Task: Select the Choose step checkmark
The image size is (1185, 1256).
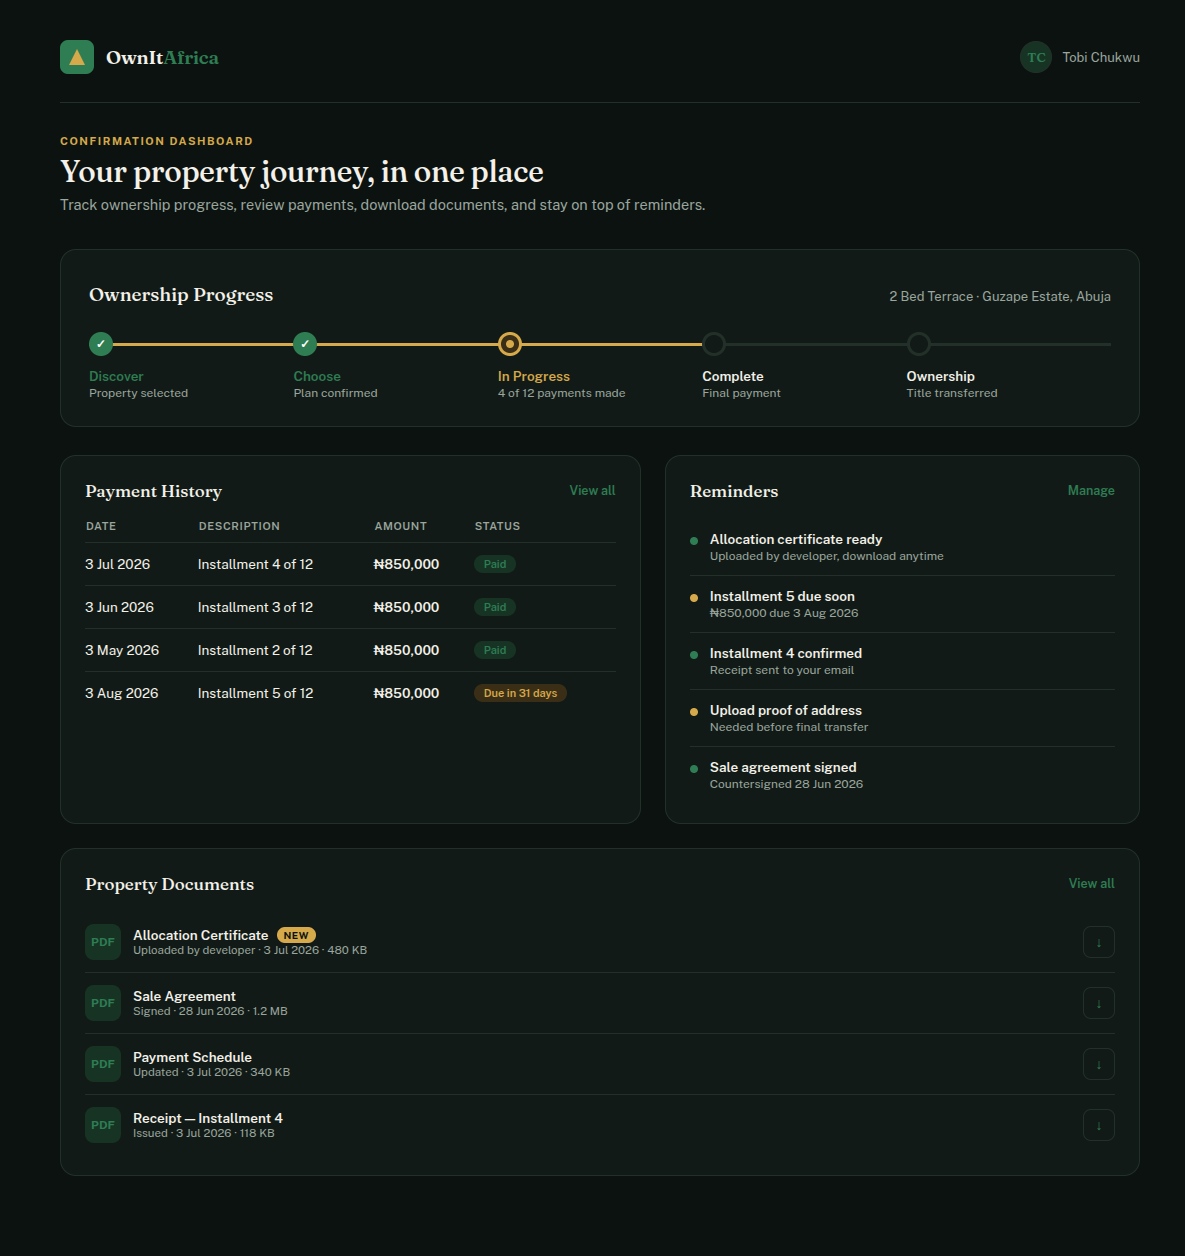Action: (x=305, y=344)
